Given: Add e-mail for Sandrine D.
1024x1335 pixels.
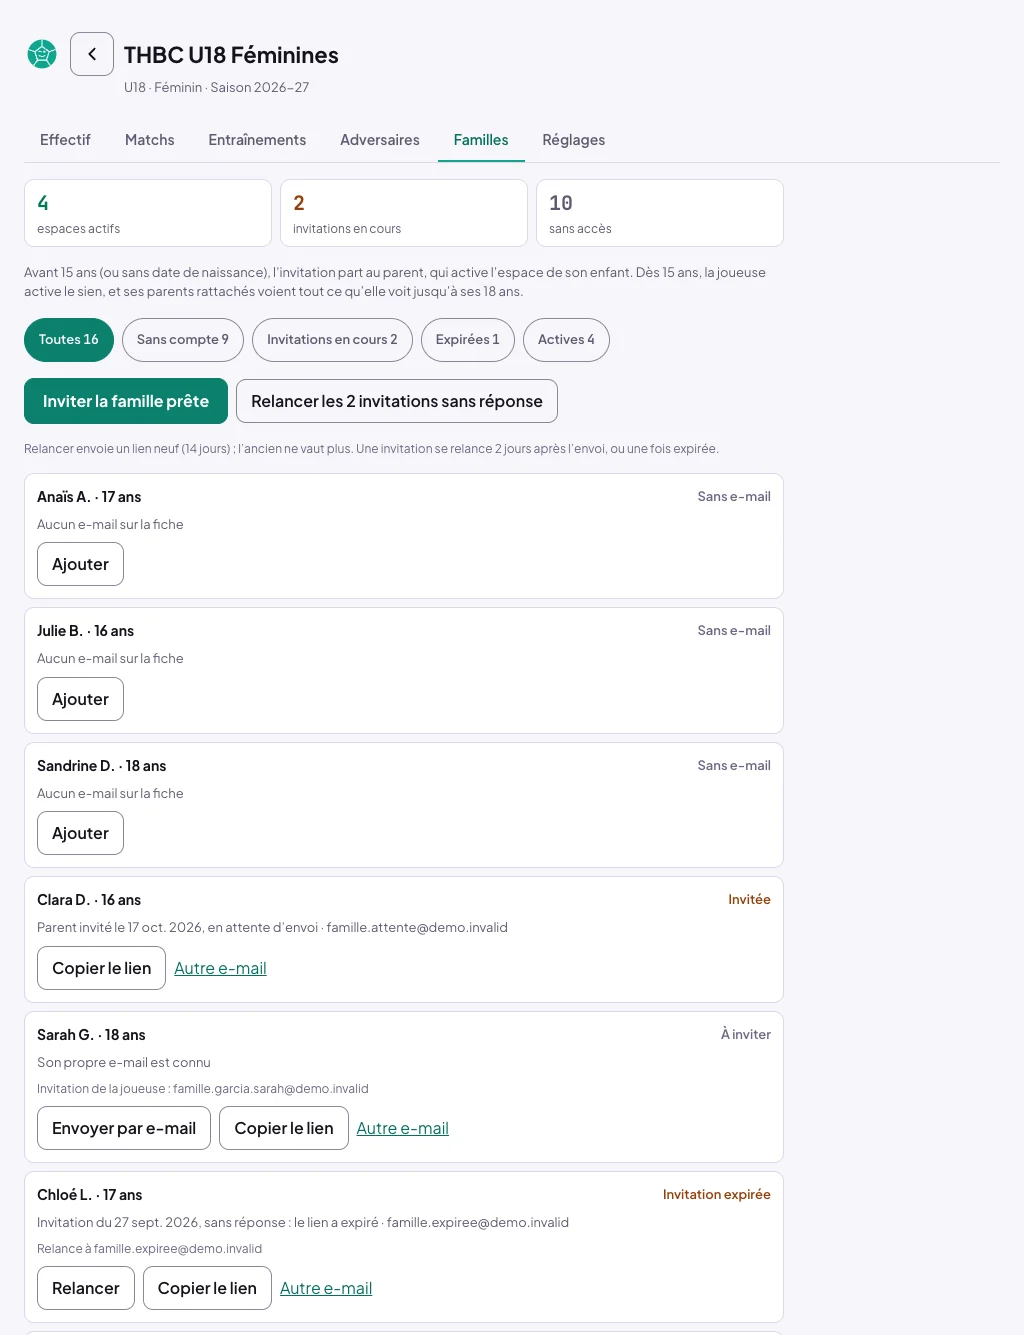Looking at the screenshot, I should [x=80, y=833].
